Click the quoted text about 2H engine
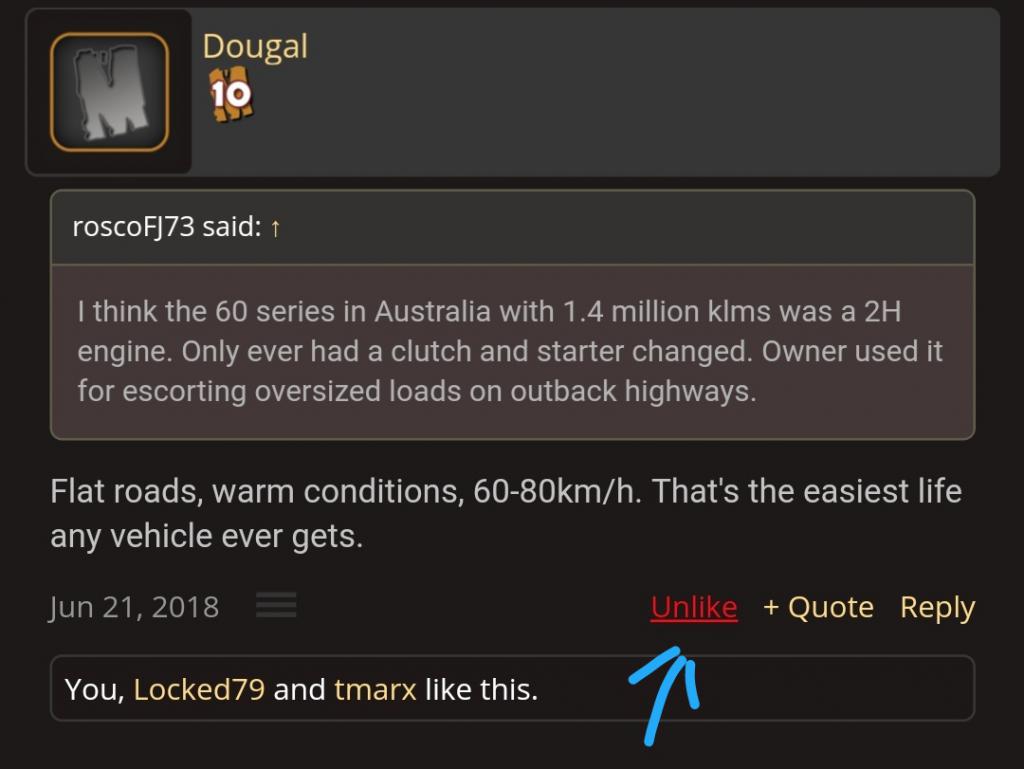Image resolution: width=1024 pixels, height=769 pixels. (x=509, y=351)
